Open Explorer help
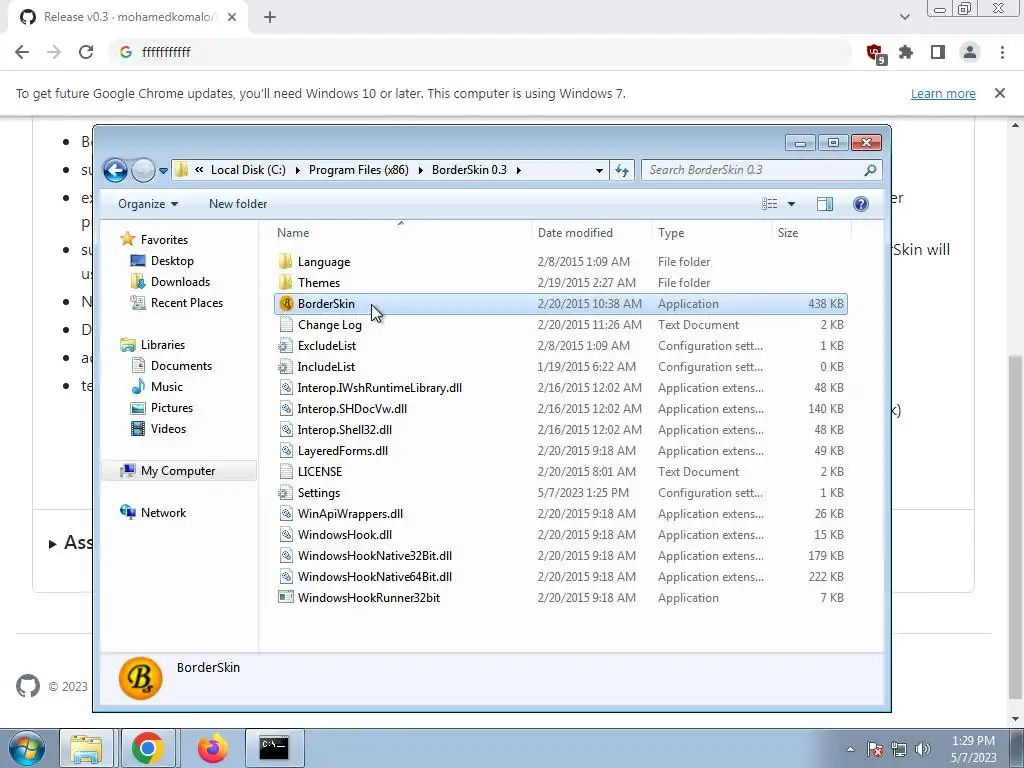 coord(861,204)
